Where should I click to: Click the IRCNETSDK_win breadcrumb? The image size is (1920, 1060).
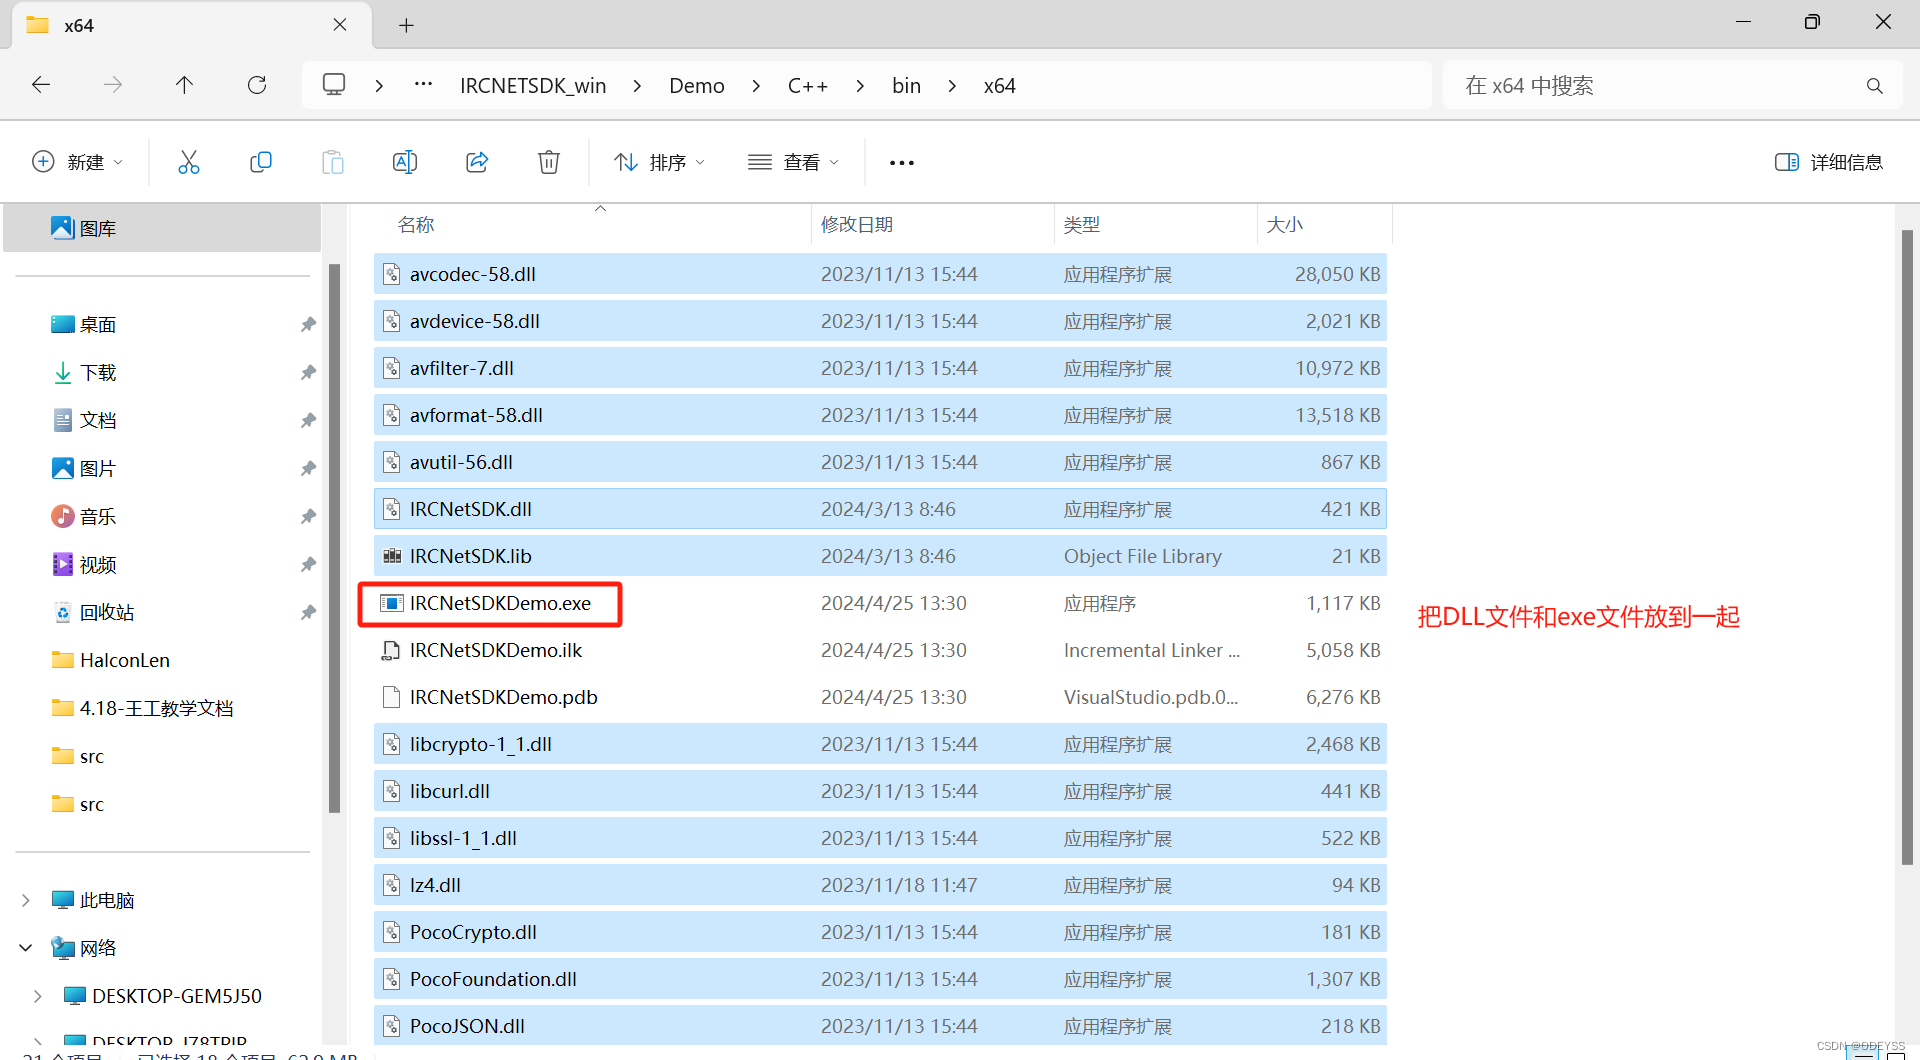tap(533, 86)
